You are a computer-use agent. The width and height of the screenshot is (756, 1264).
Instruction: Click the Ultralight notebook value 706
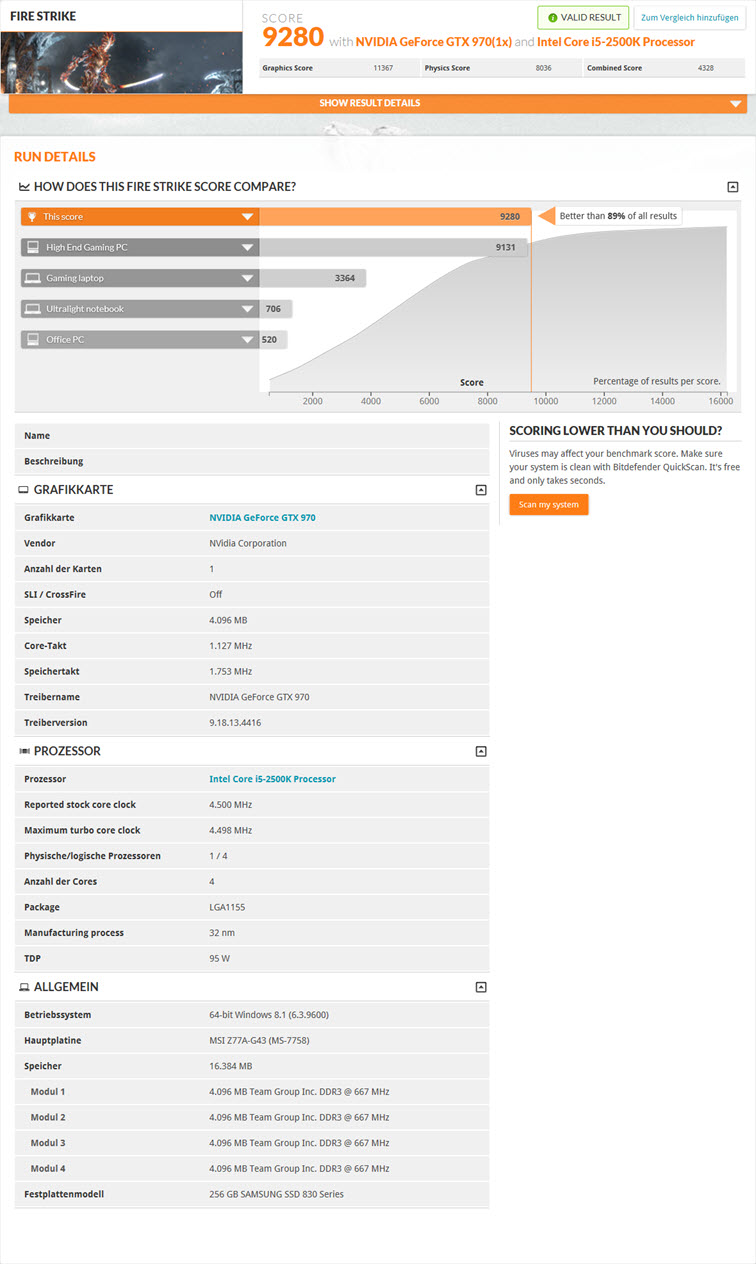pyautogui.click(x=274, y=309)
